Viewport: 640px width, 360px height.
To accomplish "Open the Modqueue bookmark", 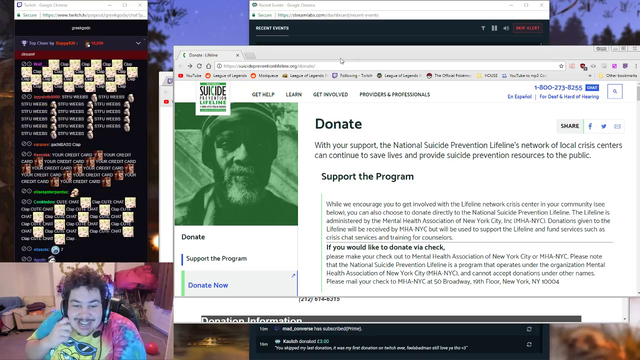I will pos(264,76).
